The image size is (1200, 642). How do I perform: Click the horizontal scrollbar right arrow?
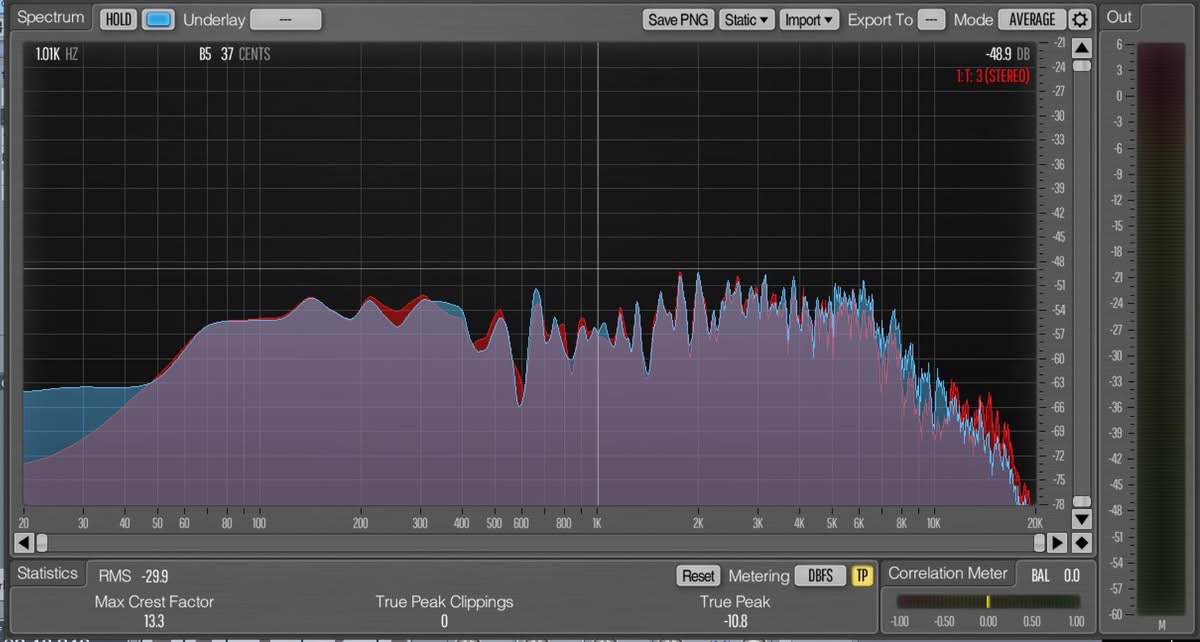(1057, 543)
